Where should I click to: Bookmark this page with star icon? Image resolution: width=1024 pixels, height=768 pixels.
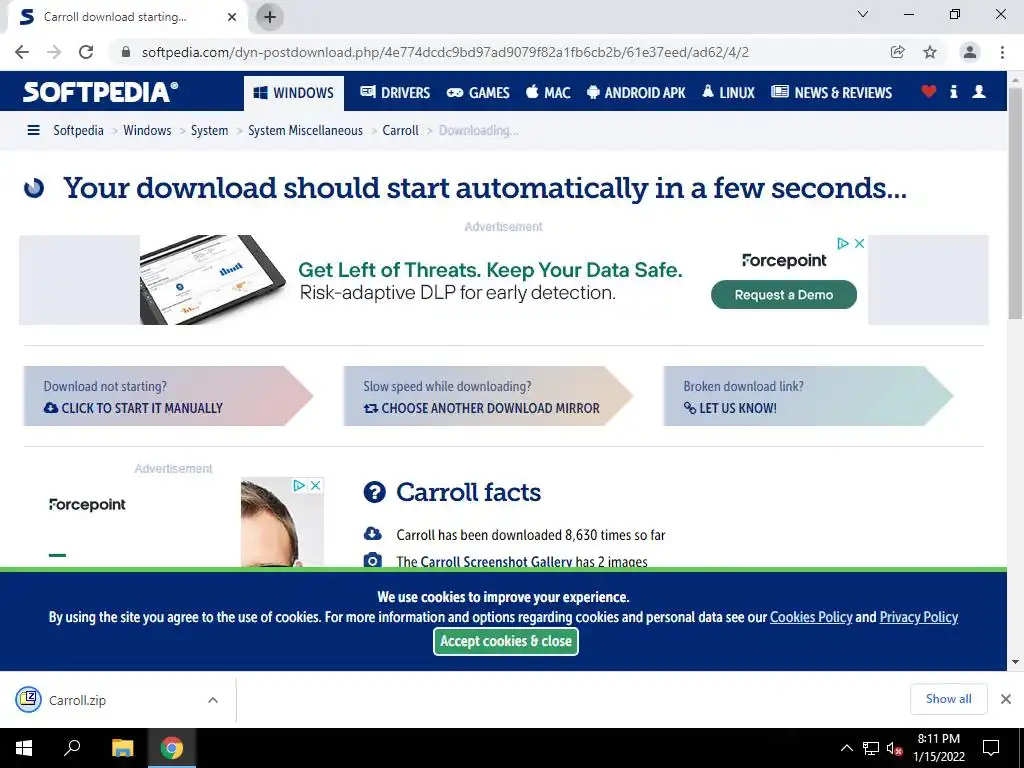(x=930, y=52)
